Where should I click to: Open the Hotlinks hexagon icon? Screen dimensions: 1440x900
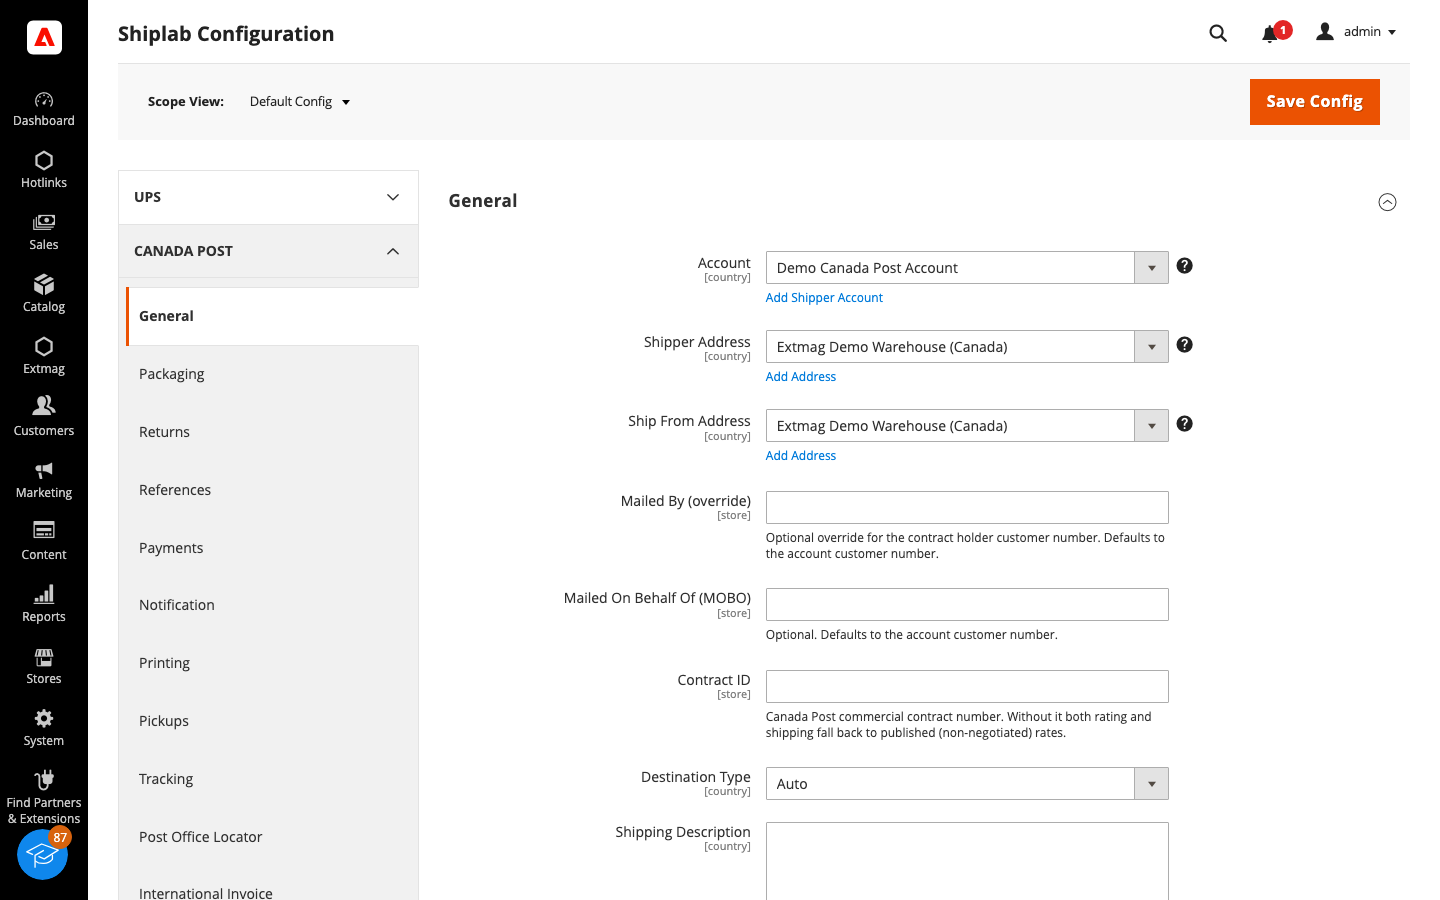[x=44, y=161]
